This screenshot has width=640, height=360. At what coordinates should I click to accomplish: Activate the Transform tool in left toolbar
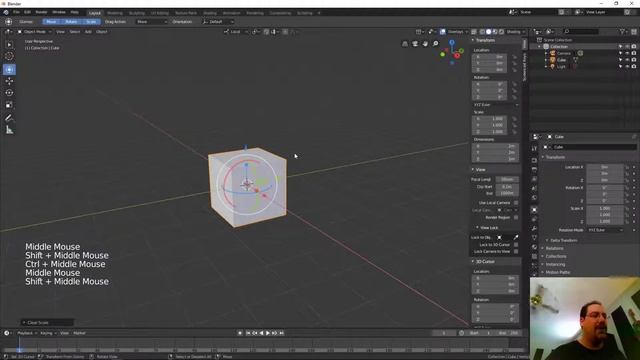tap(9, 69)
